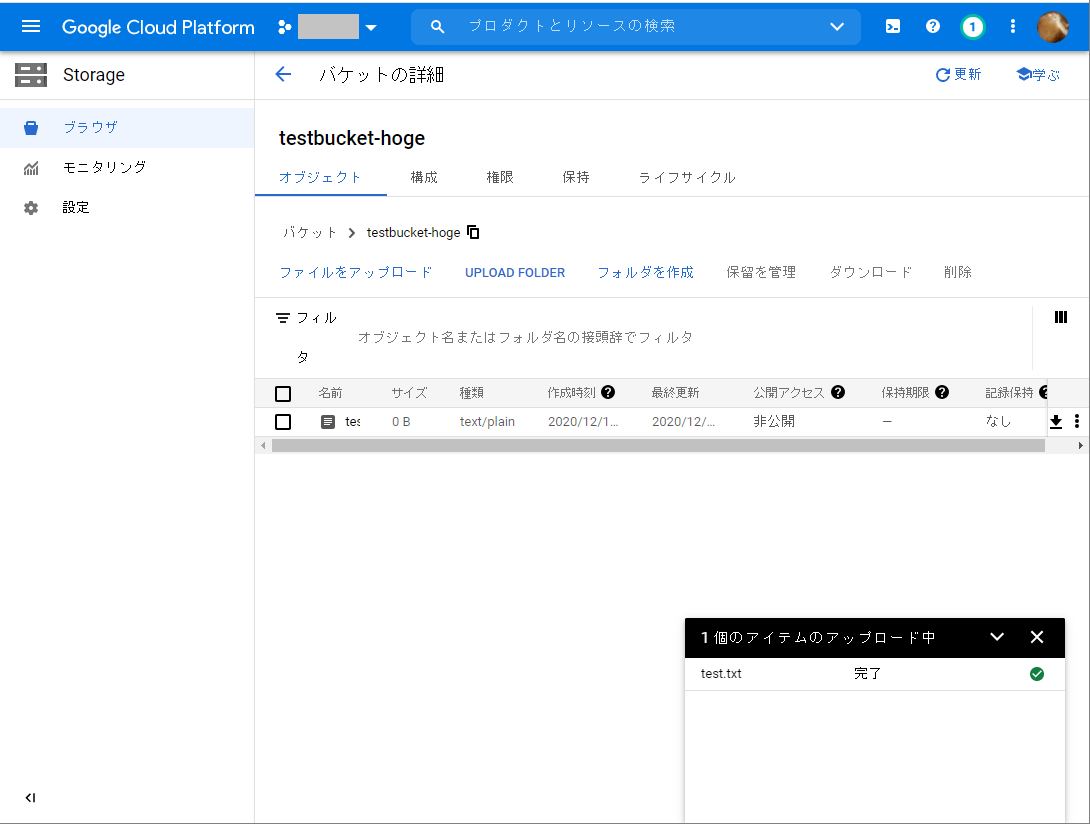Check the test.txt row checkbox
The image size is (1090, 824).
coord(283,421)
